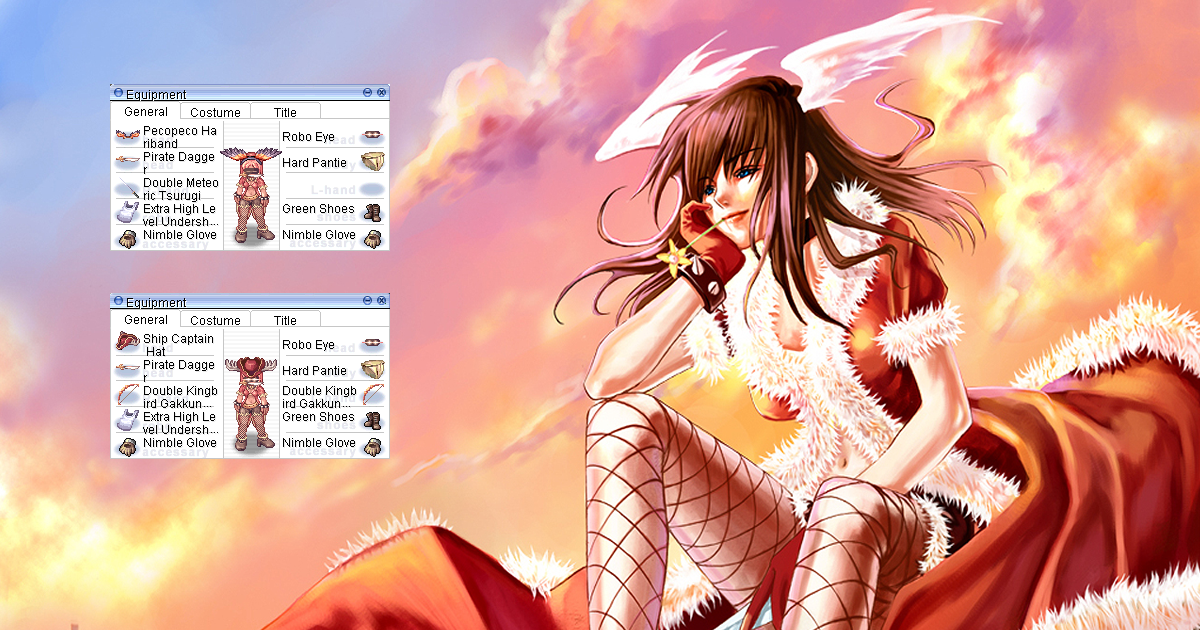
Task: Click the 'Pecopeco Hariband' item name
Action: 180,137
